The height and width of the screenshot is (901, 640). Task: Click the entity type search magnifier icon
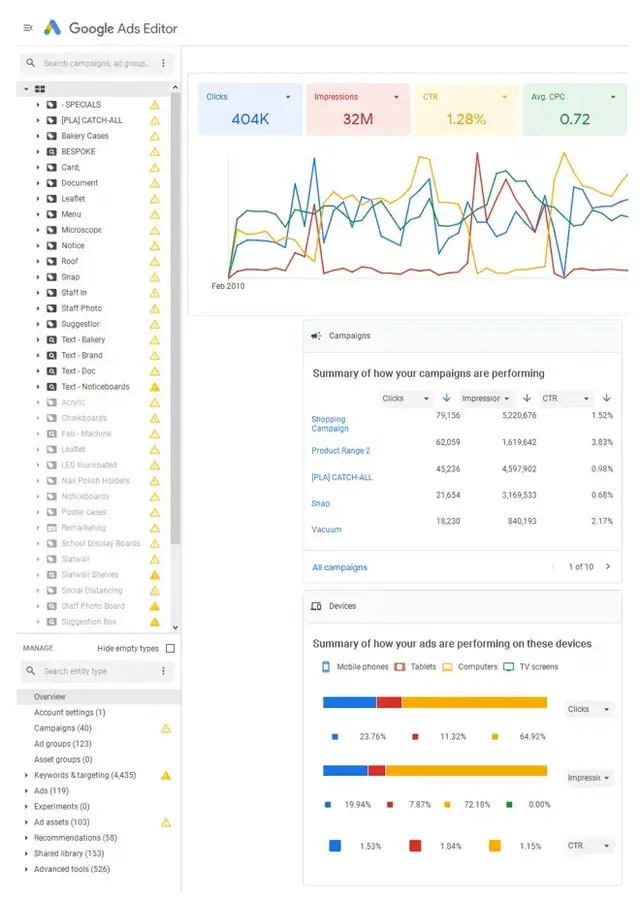30,671
